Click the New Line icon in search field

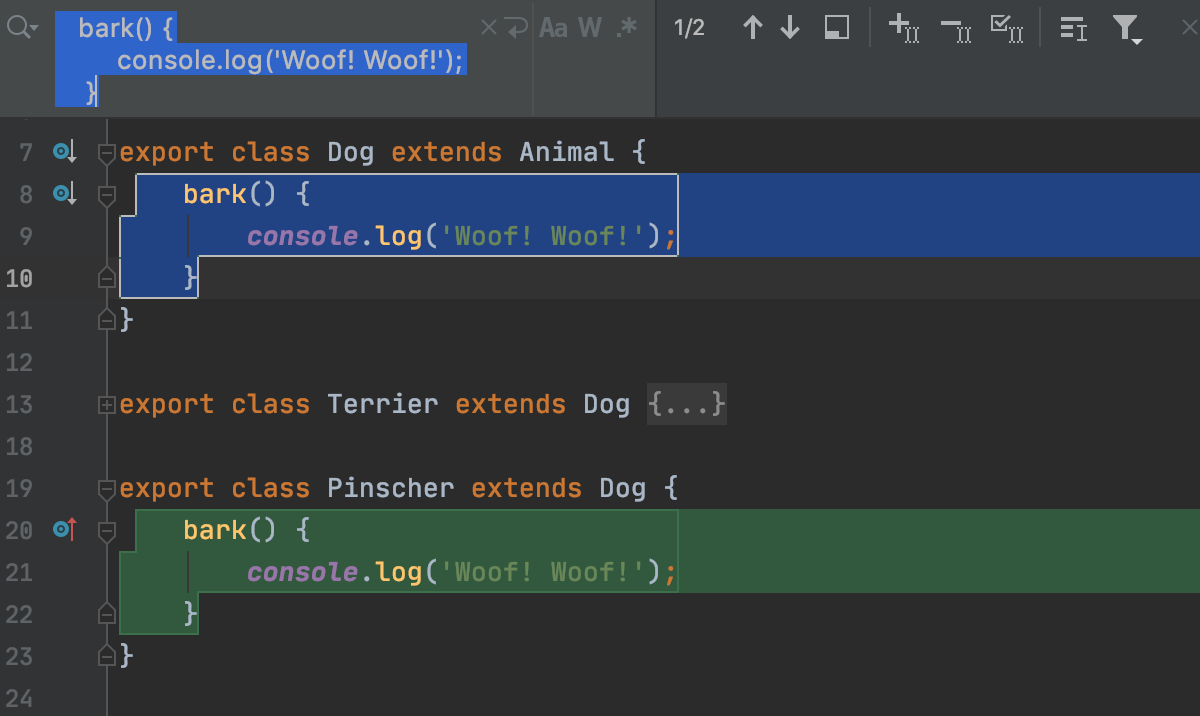coord(516,28)
